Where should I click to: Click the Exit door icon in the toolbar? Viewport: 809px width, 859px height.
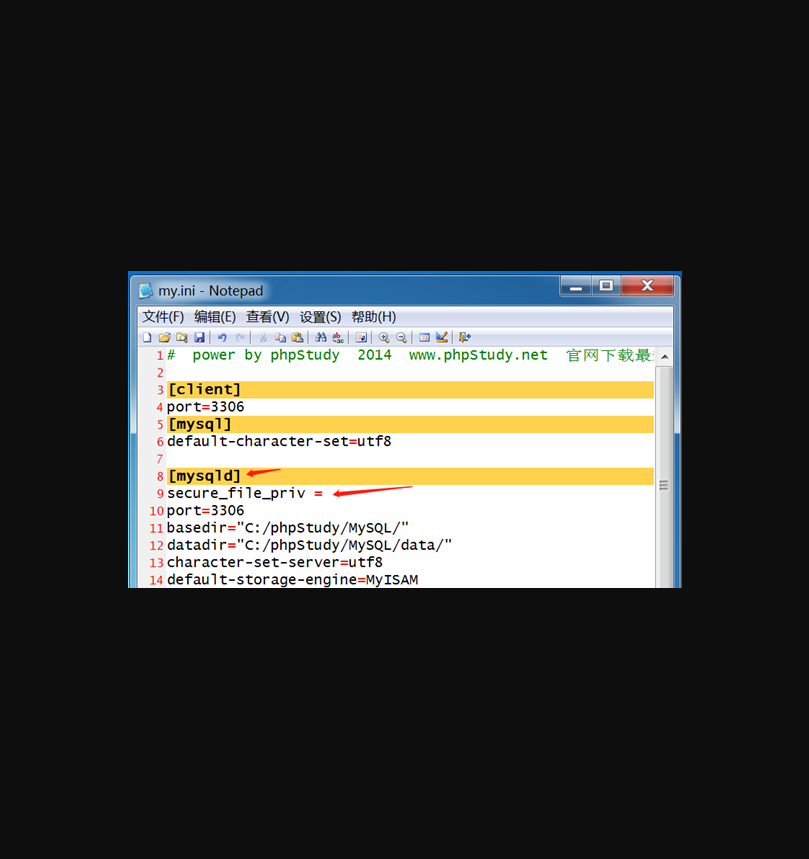click(465, 338)
